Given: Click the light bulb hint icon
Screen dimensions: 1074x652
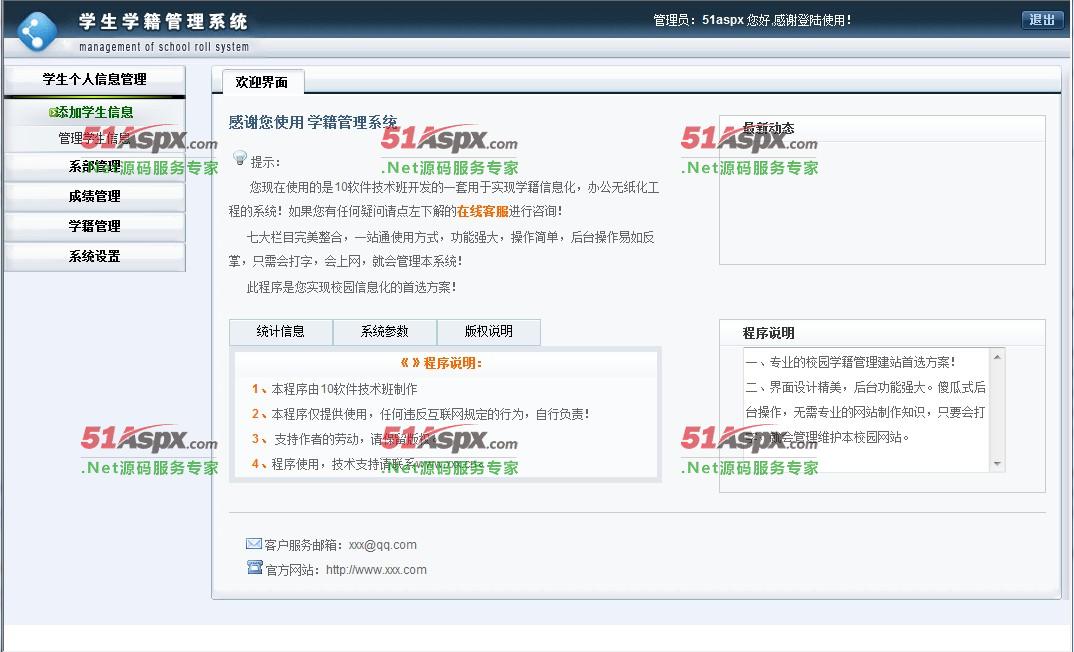Looking at the screenshot, I should (x=240, y=158).
